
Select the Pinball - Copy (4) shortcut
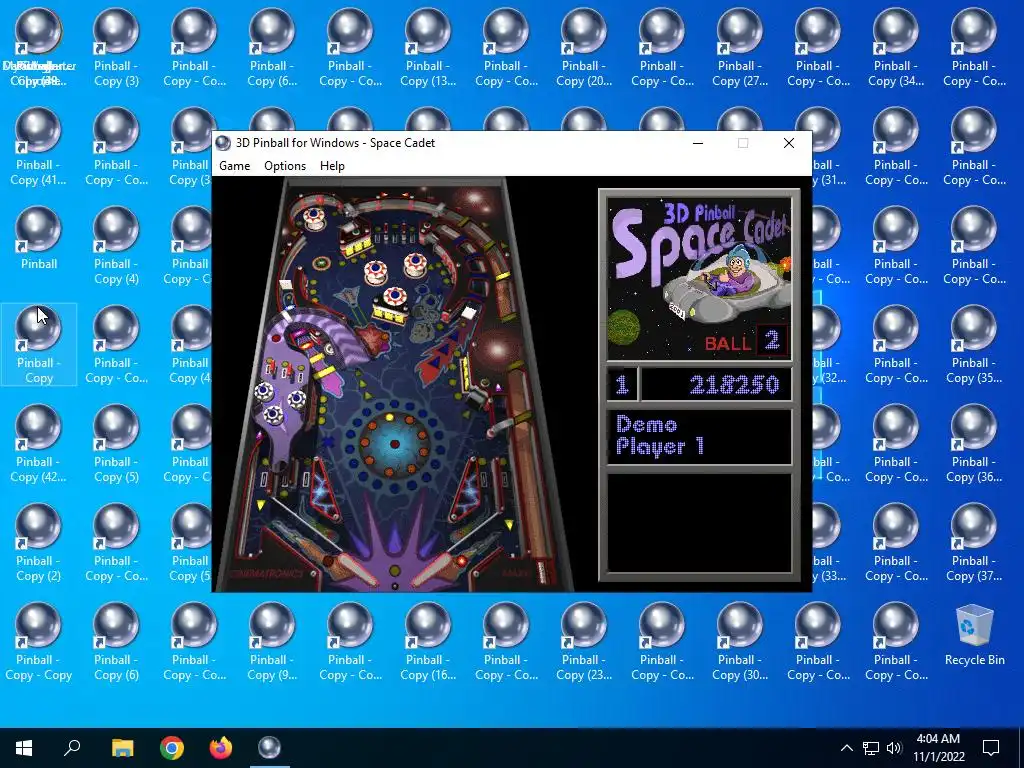116,246
